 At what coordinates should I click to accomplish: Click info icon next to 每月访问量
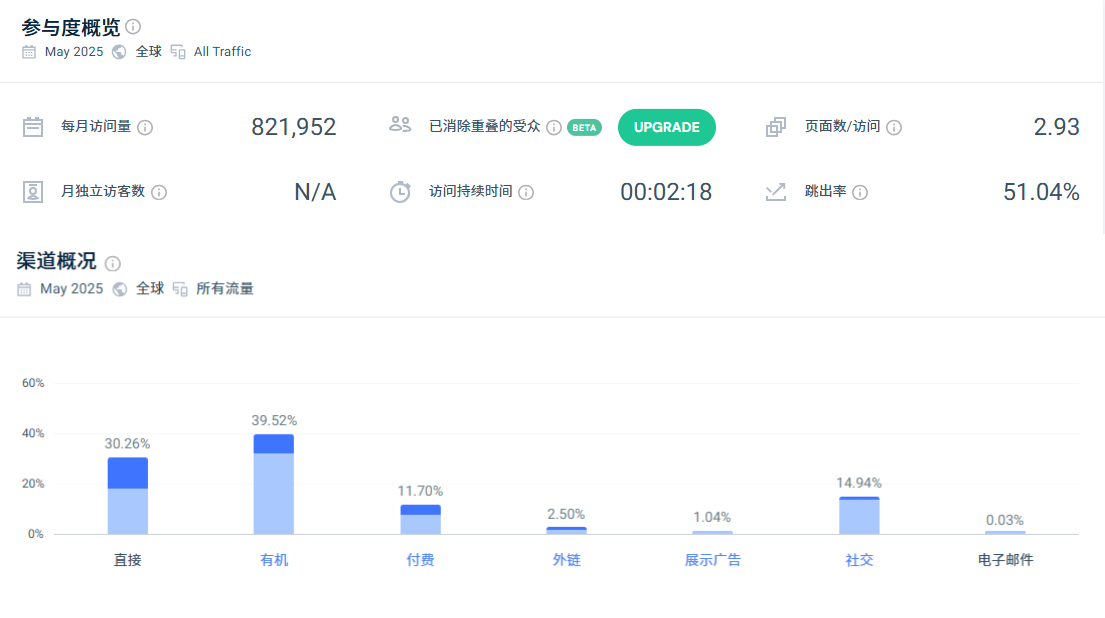pos(145,127)
